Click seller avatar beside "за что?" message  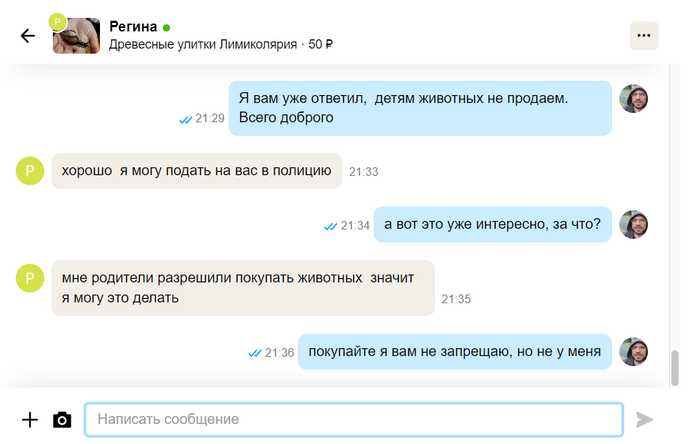point(634,225)
